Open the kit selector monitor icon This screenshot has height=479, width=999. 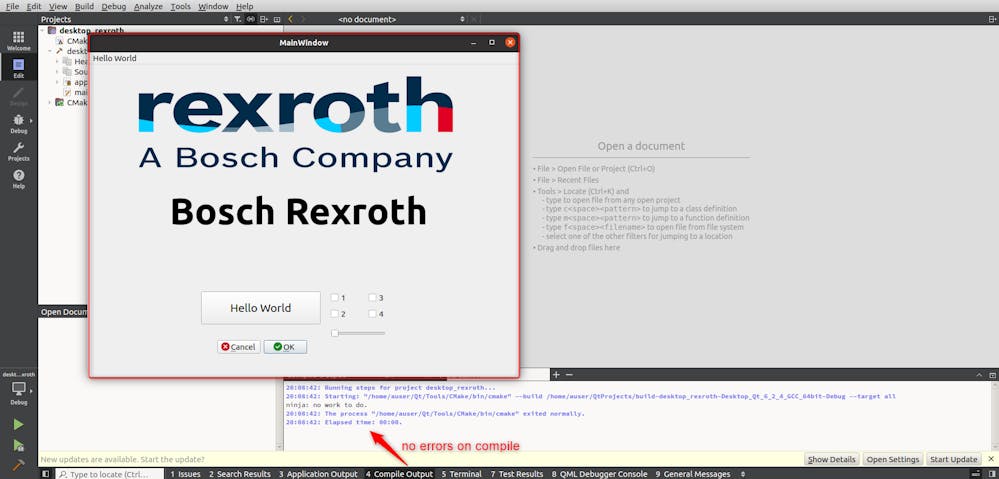pyautogui.click(x=18, y=389)
